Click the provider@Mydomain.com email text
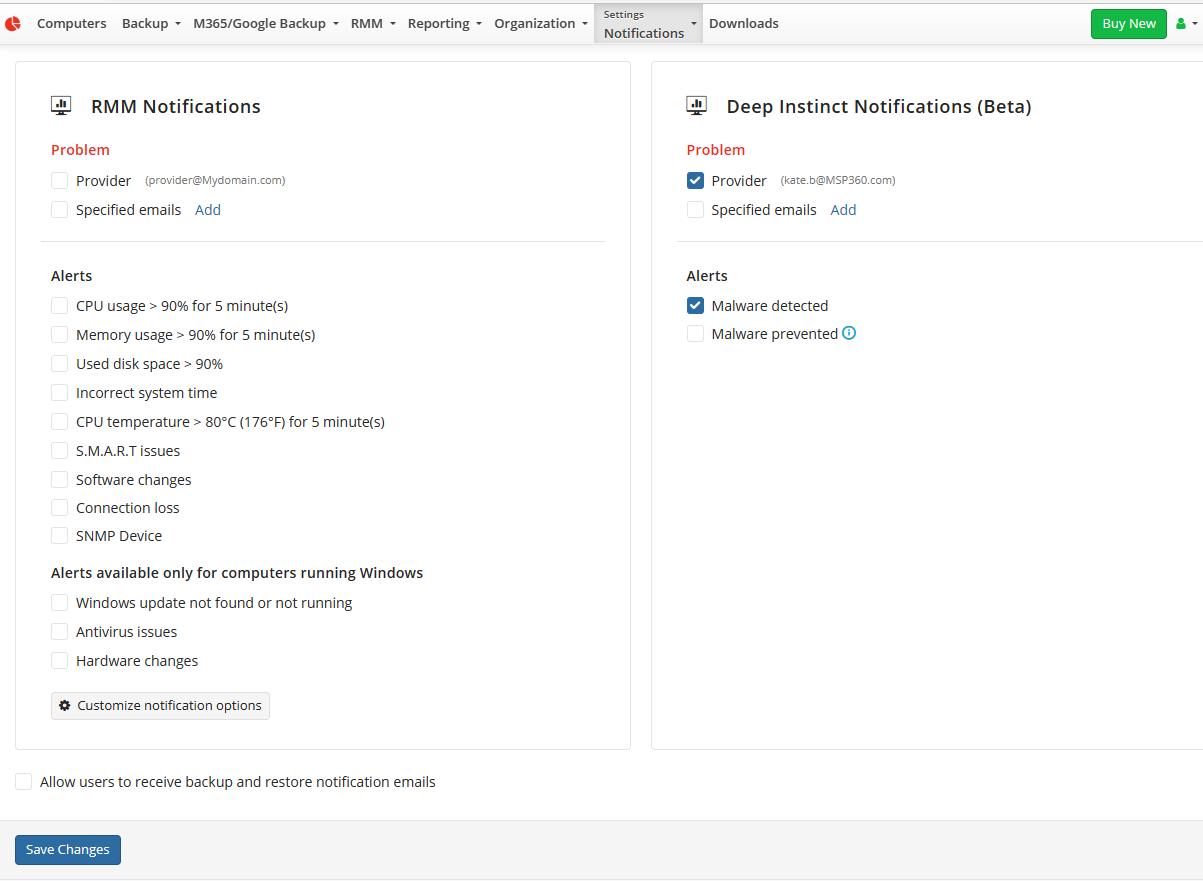 click(x=215, y=181)
